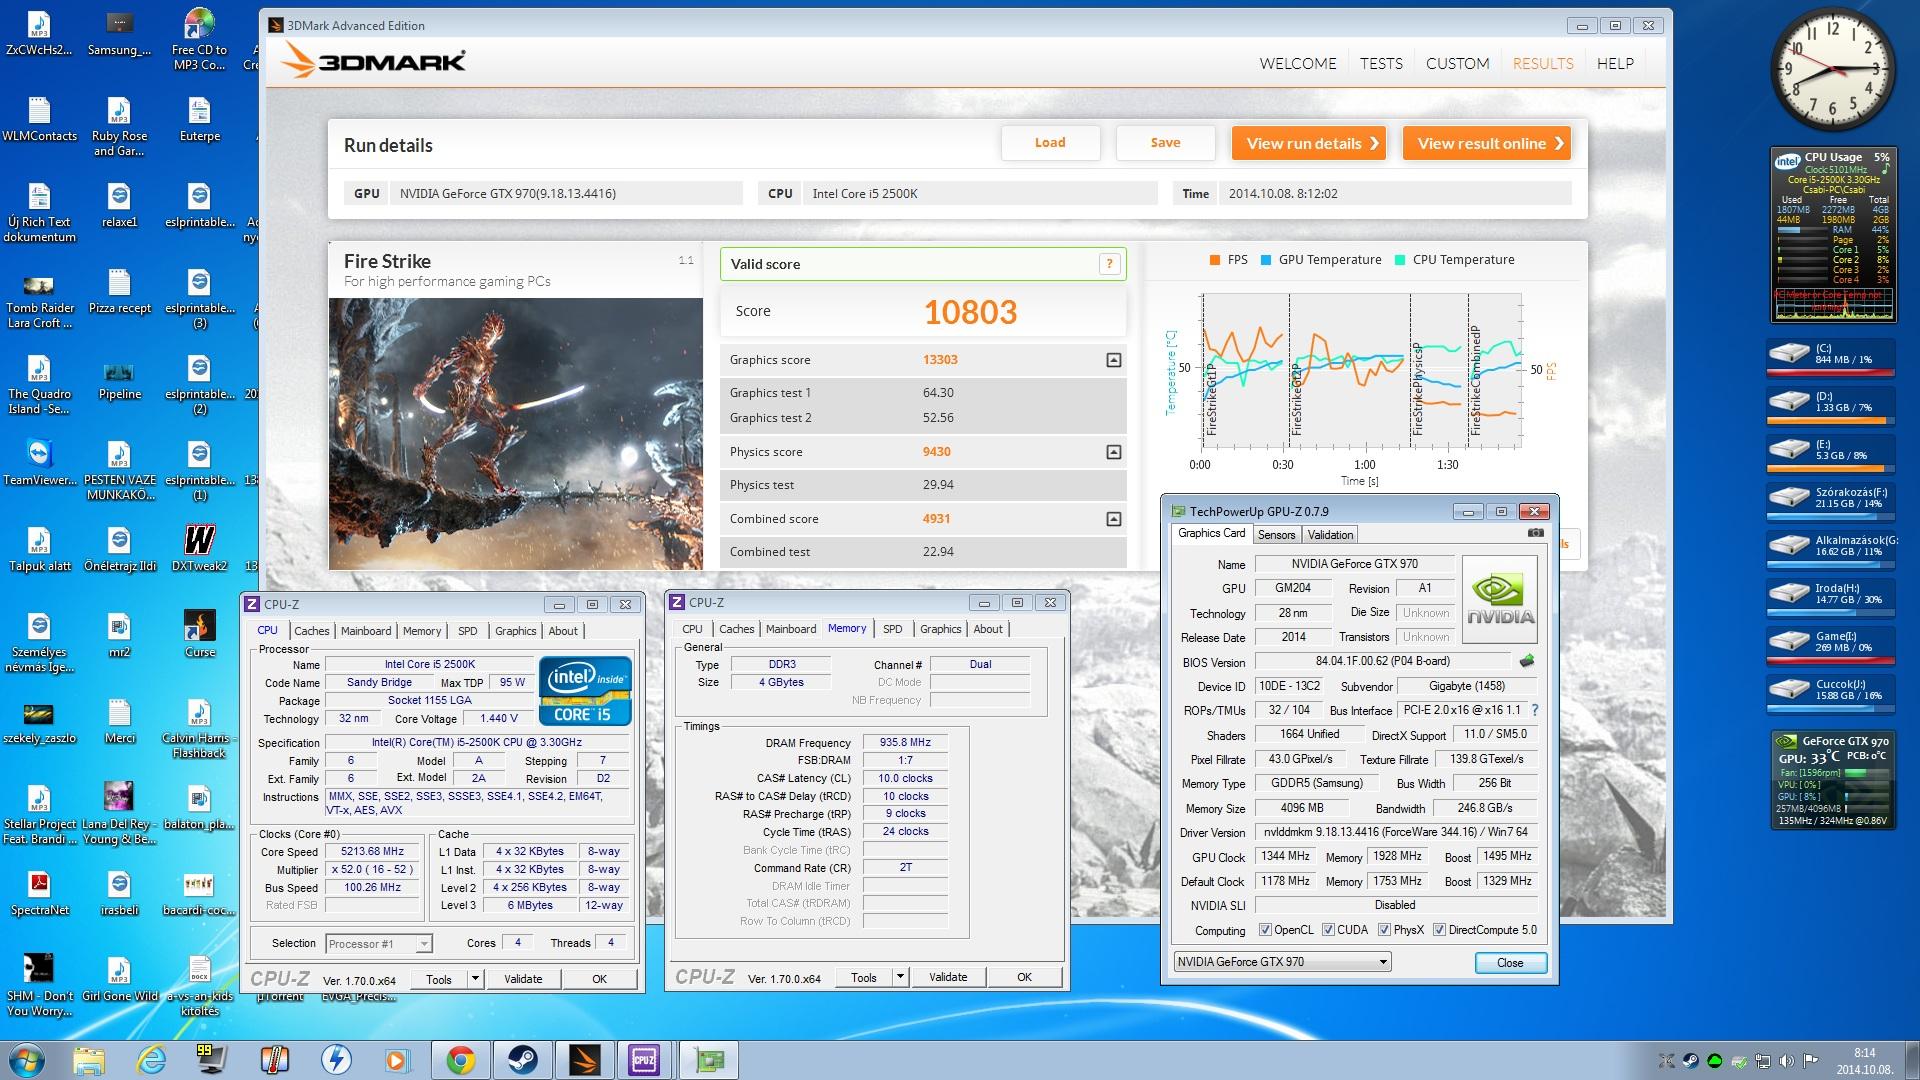Image resolution: width=1920 pixels, height=1080 pixels.
Task: Switch to the Sensors tab in GPU-Z
Action: 1276,535
